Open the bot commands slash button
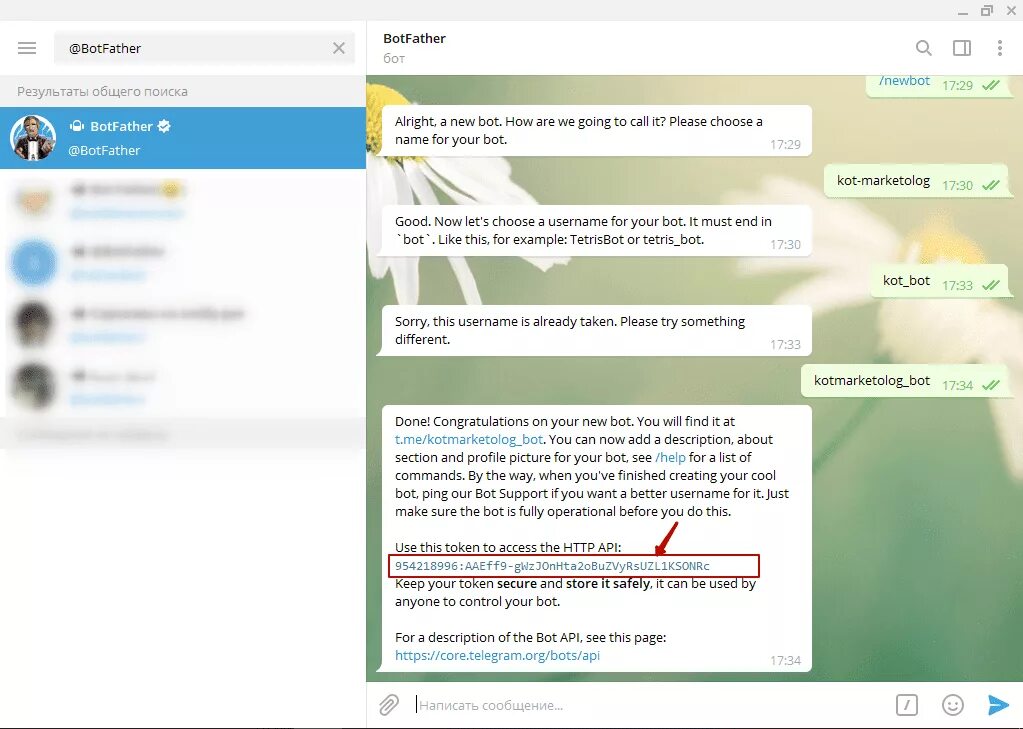This screenshot has width=1023, height=729. [x=906, y=705]
